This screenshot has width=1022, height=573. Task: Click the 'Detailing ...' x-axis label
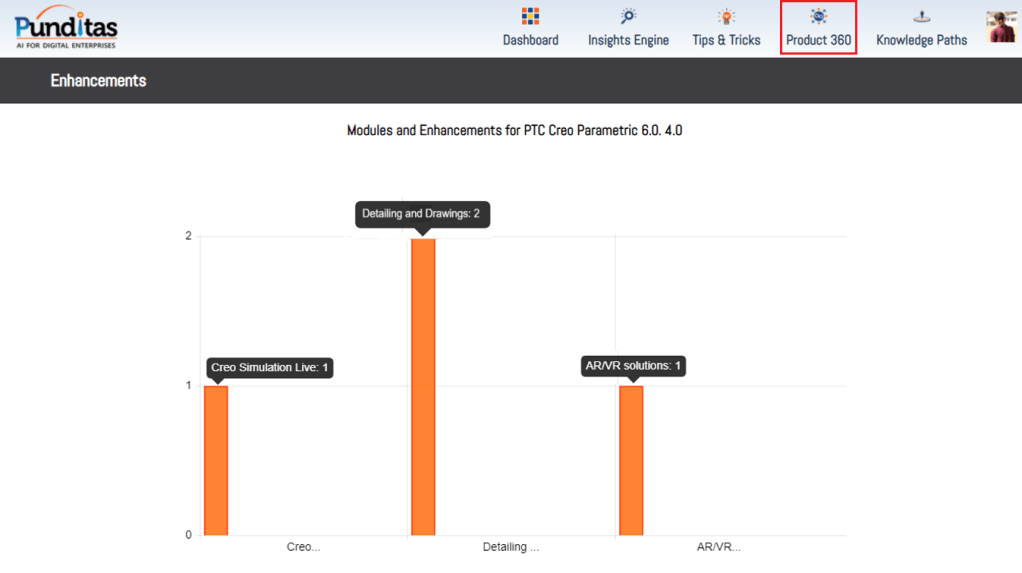[510, 547]
